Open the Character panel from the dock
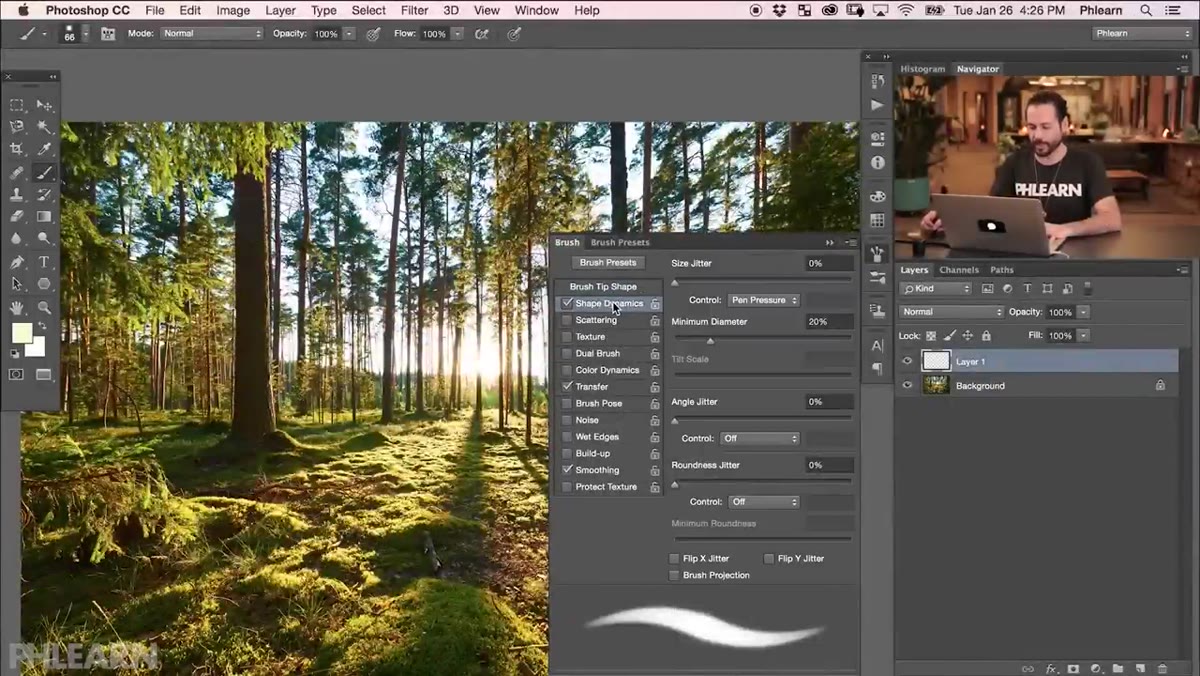This screenshot has height=676, width=1200. (x=877, y=345)
